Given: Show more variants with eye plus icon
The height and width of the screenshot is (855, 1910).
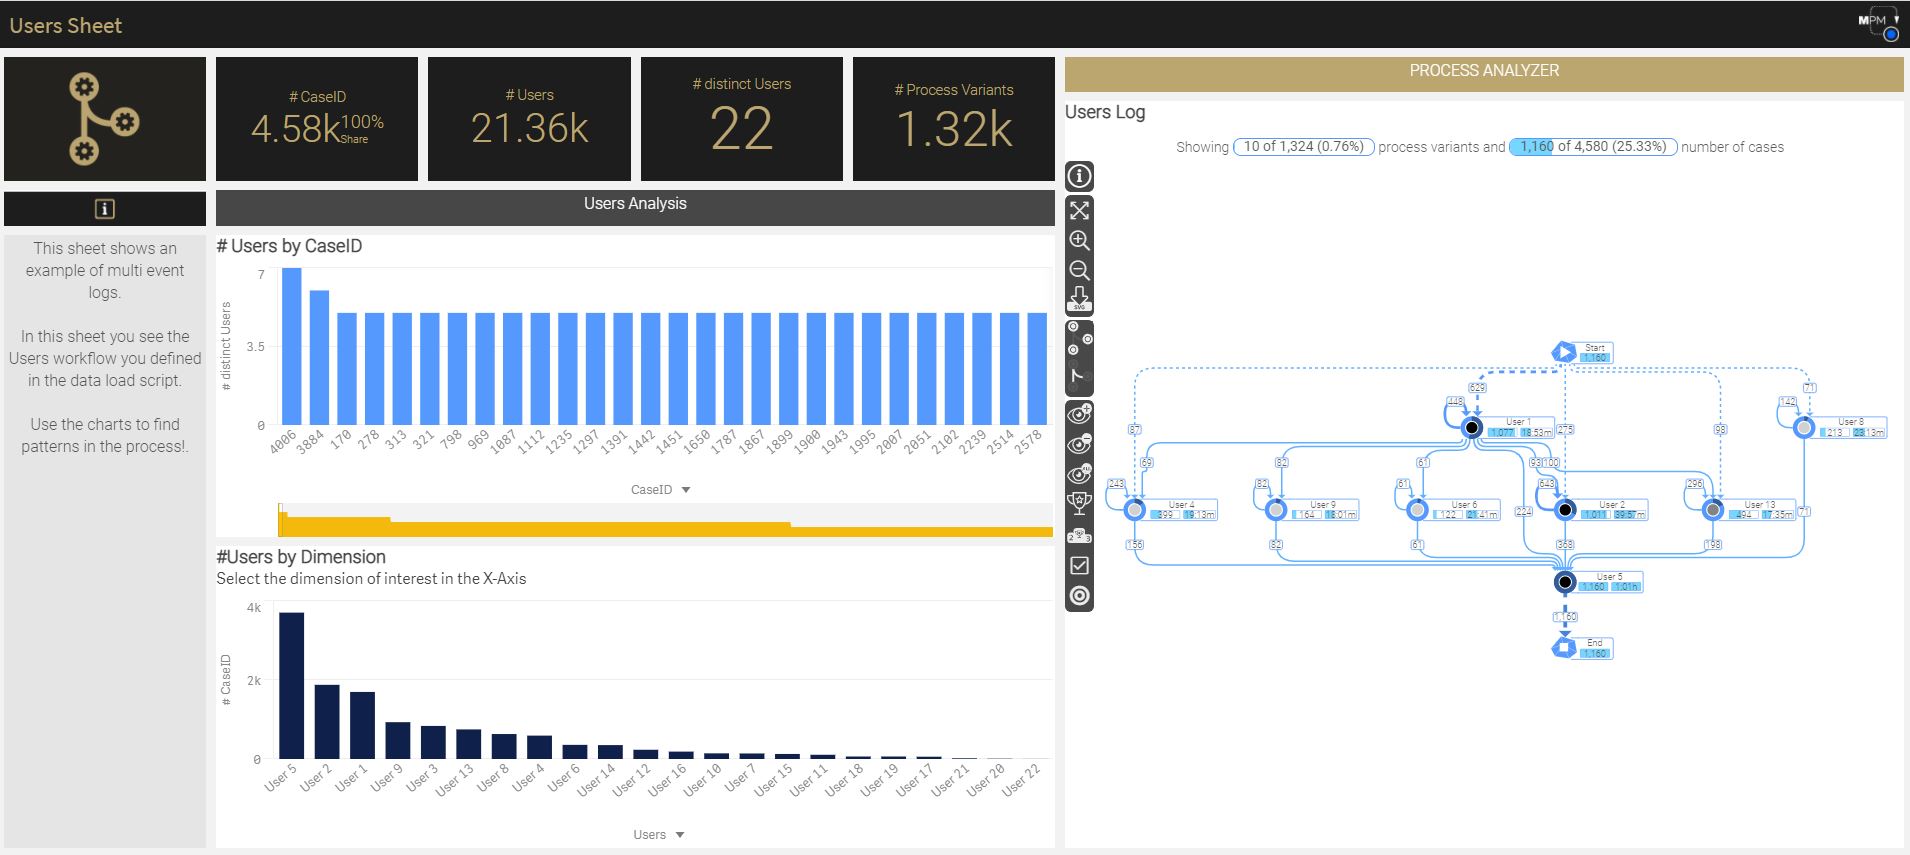Looking at the screenshot, I should coord(1079,414).
